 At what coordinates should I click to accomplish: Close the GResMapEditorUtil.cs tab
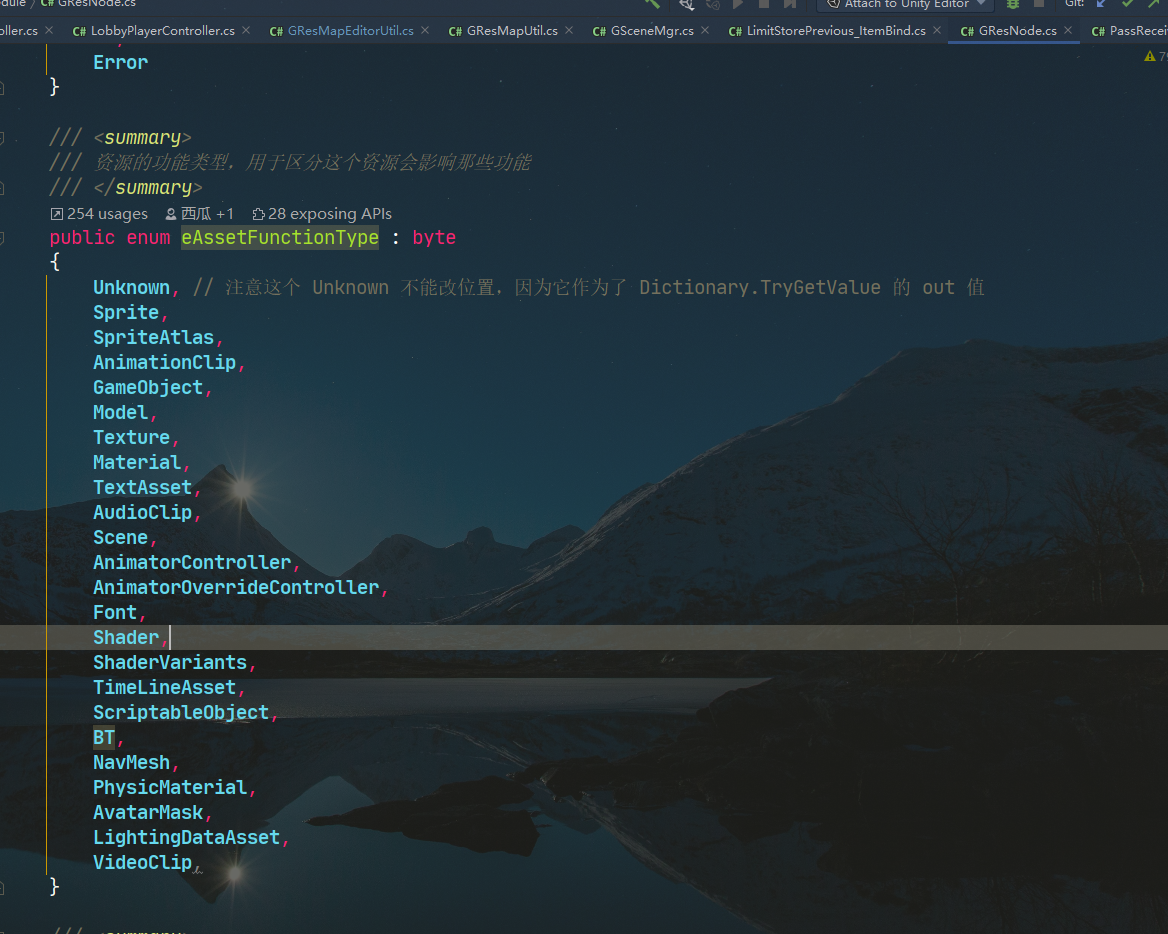click(425, 31)
